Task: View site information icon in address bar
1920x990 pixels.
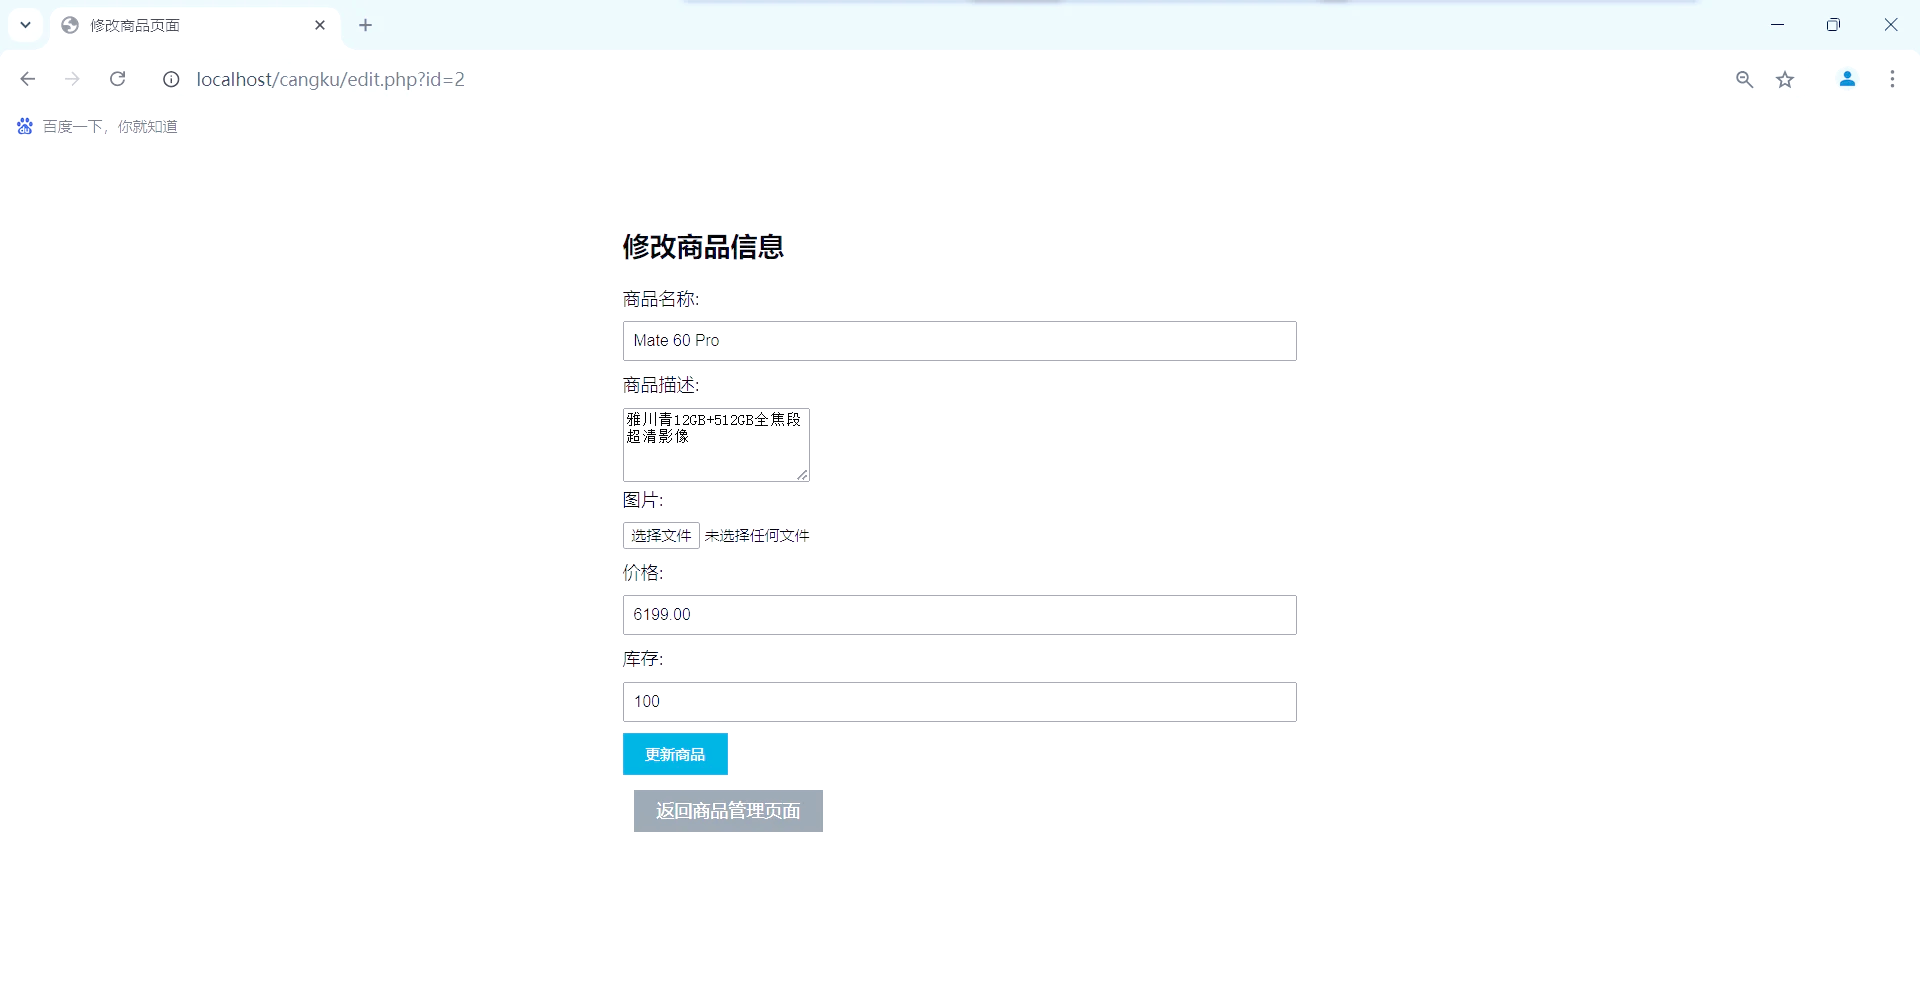Action: (x=171, y=79)
